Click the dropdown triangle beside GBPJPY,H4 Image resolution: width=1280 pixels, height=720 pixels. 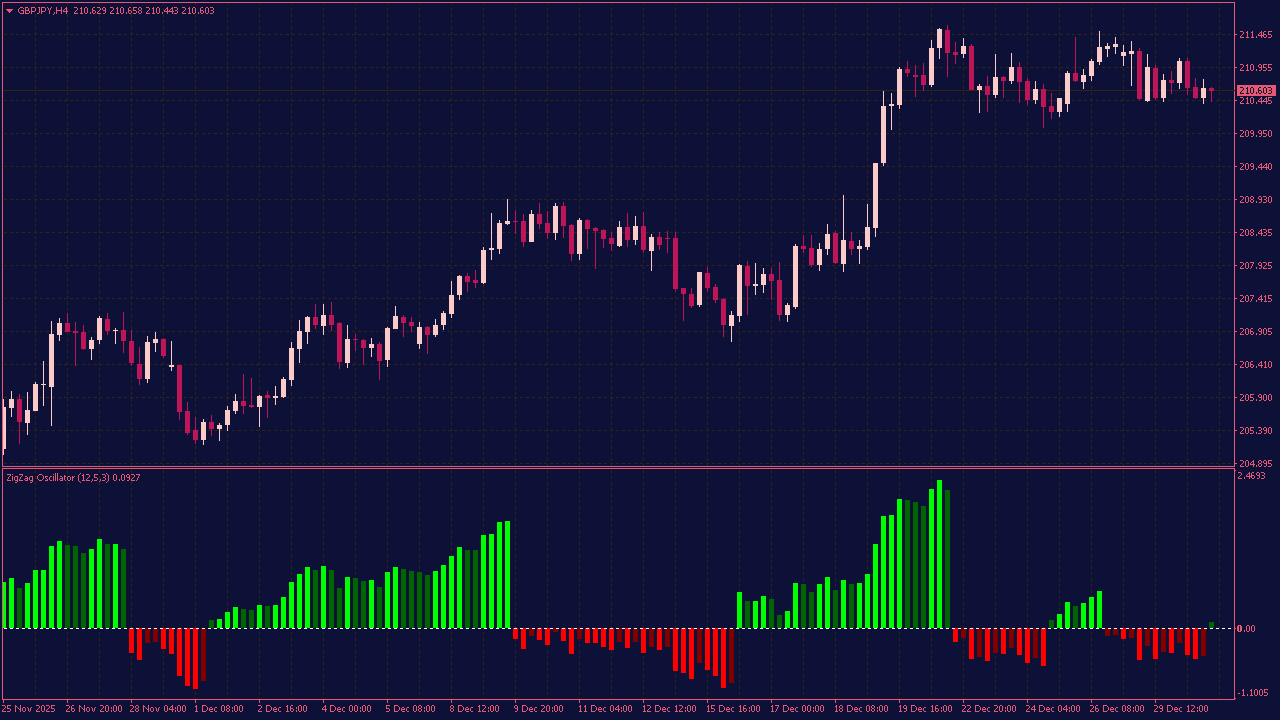[x=10, y=11]
